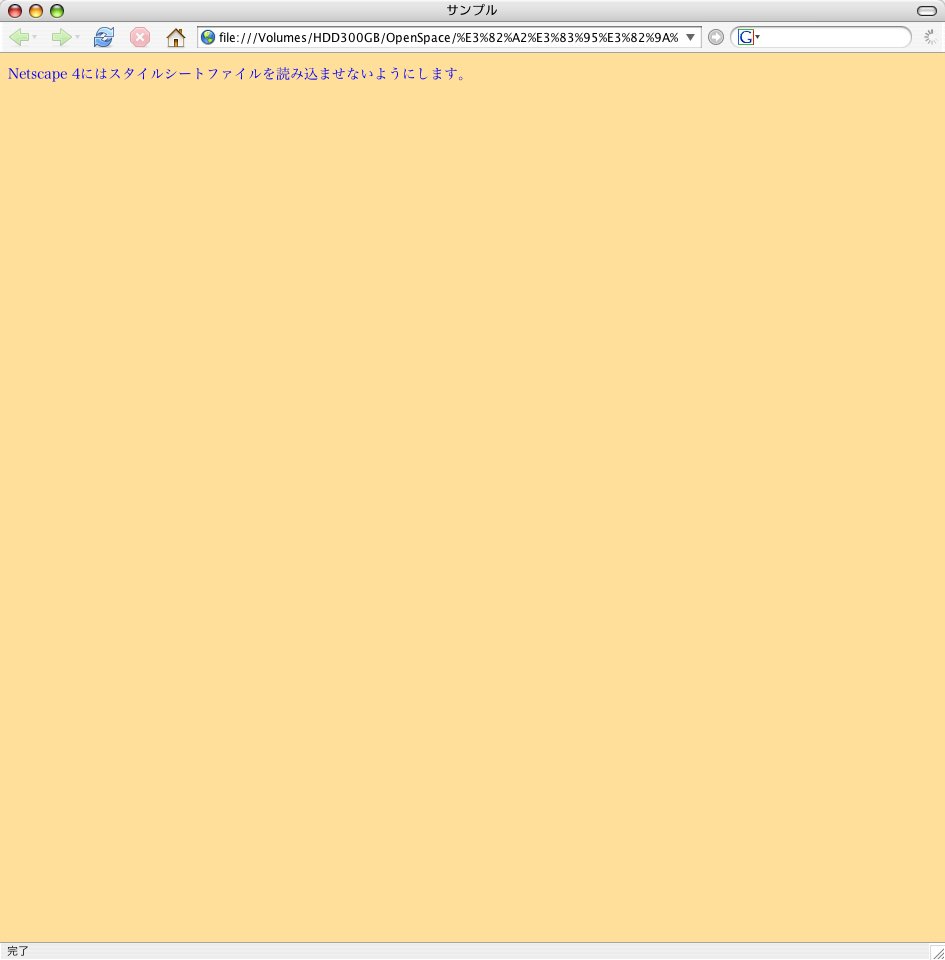Close the window with red button
Screen dimensions: 945x960
15,11
